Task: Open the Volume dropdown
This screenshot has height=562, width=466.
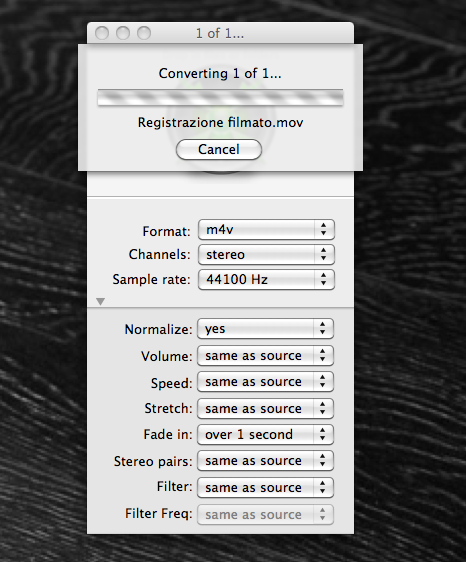Action: point(265,356)
